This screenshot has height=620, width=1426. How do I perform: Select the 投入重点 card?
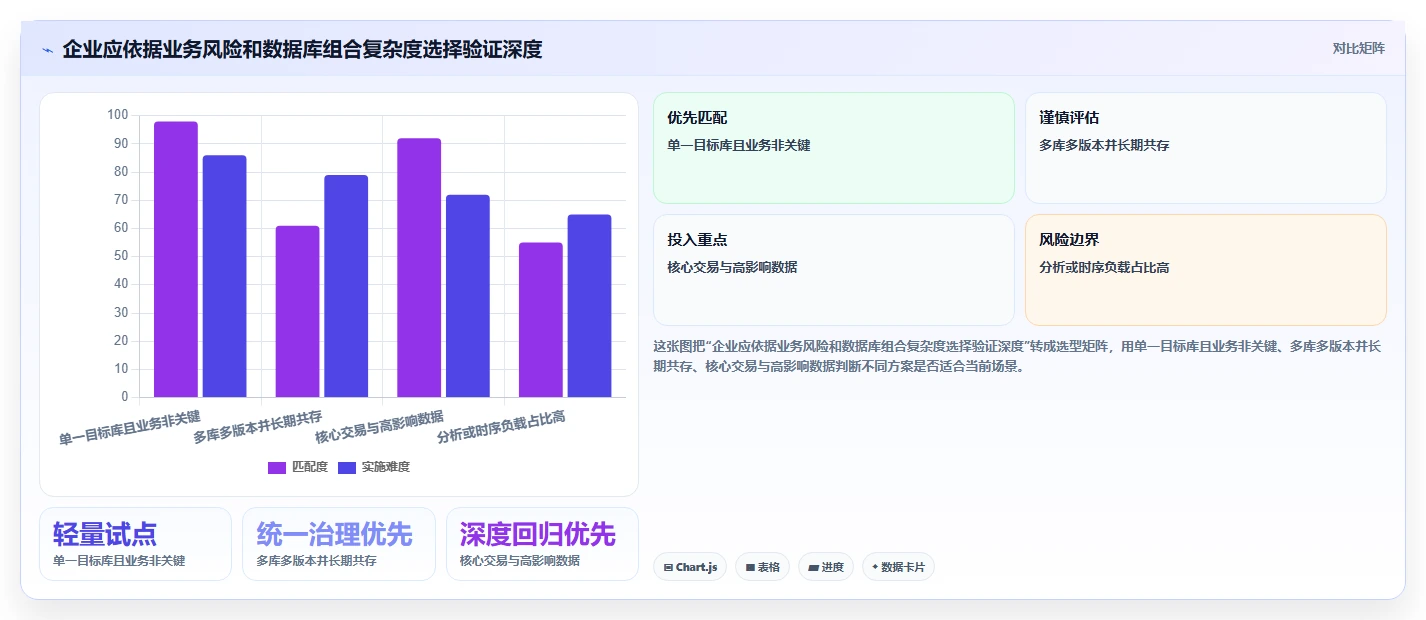point(834,270)
